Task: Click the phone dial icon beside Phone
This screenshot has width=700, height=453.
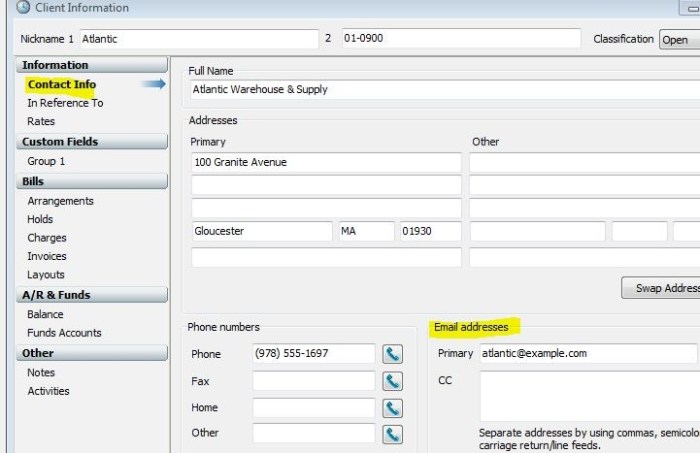Action: [x=392, y=354]
